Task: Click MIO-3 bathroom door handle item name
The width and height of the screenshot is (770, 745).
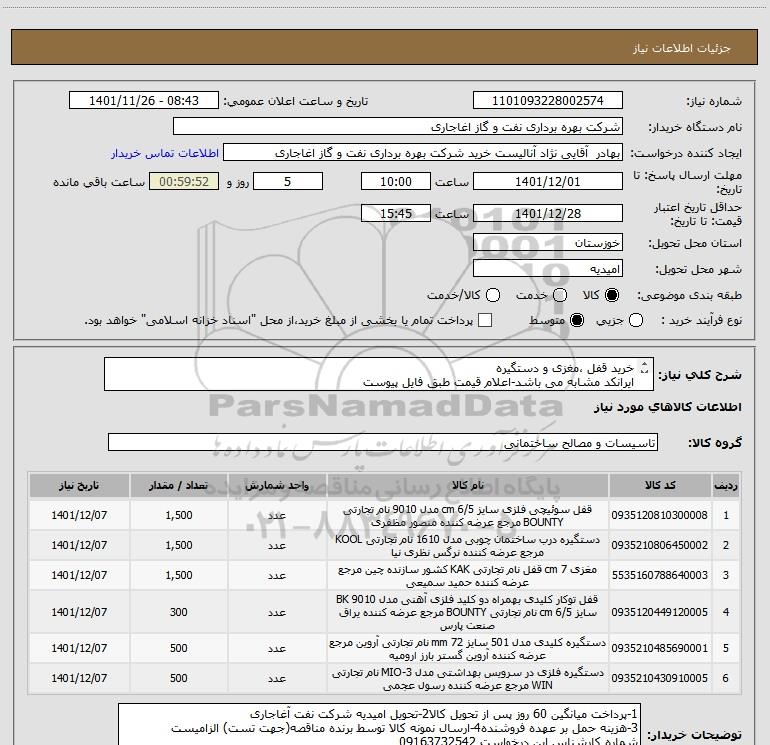Action: [468, 679]
